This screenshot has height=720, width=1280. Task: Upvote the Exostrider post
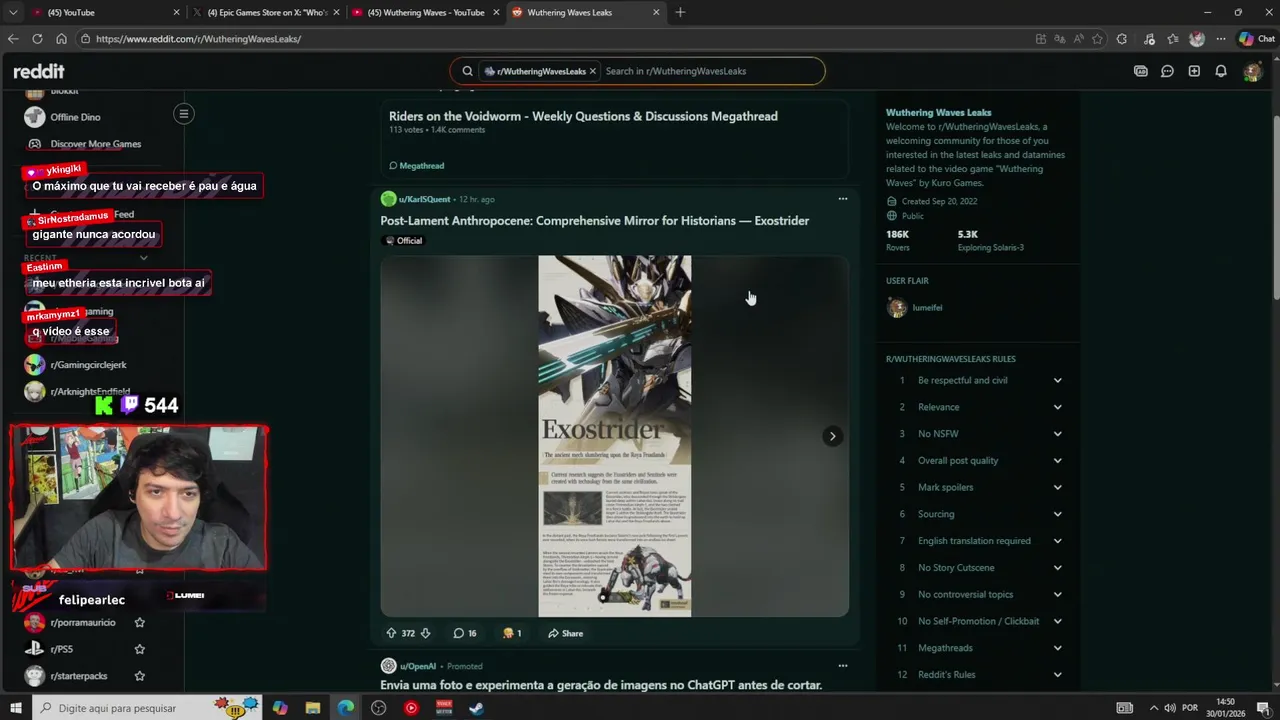tap(391, 633)
